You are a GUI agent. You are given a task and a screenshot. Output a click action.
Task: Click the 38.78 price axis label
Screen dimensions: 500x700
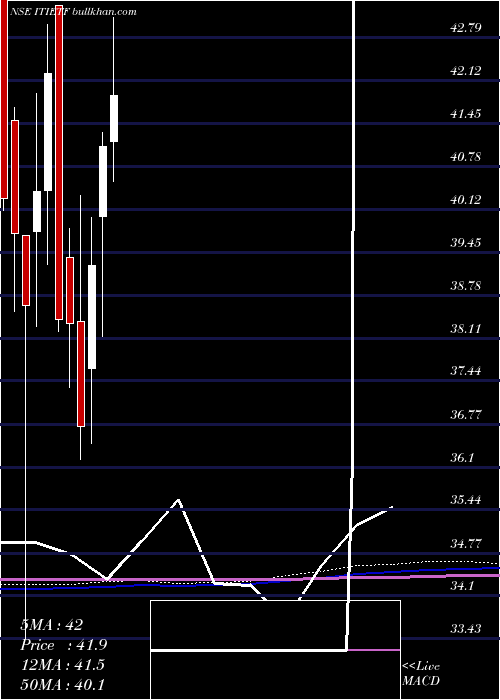tap(466, 286)
